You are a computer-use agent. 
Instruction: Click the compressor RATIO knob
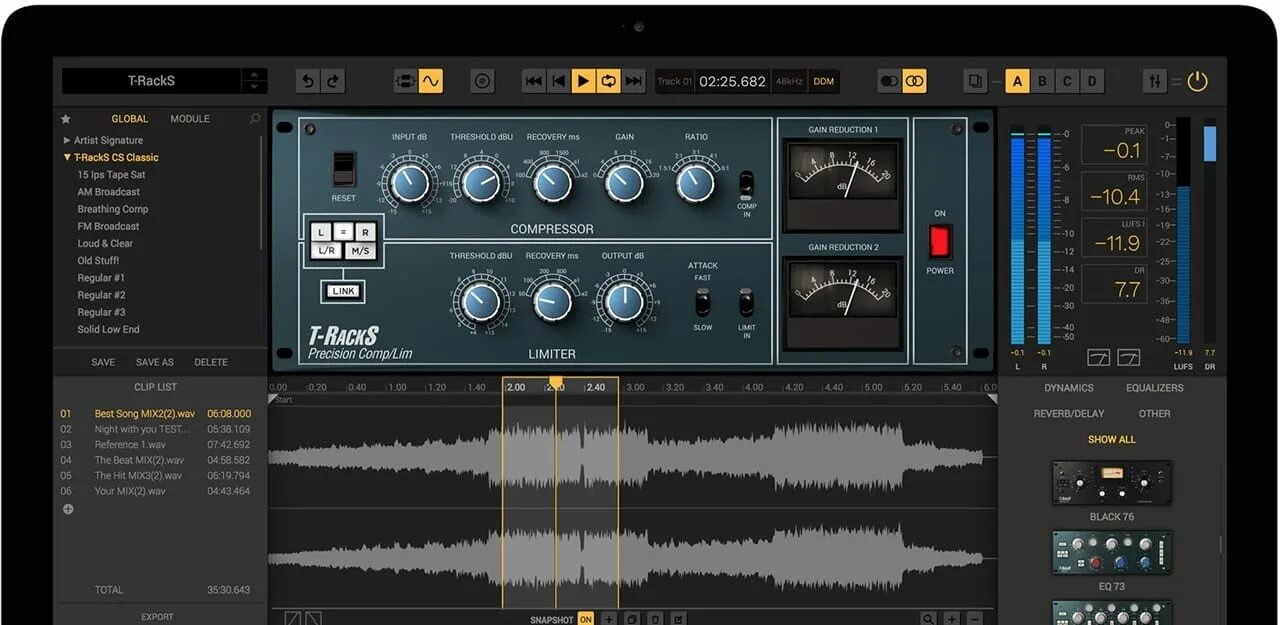[695, 183]
